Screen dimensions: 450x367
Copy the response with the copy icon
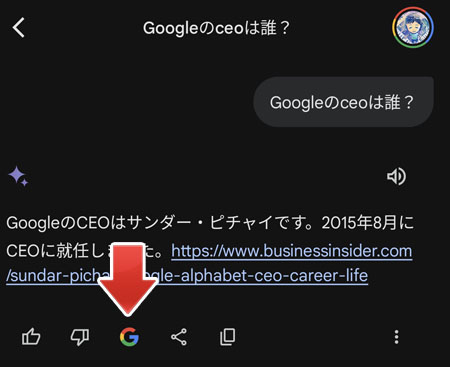pyautogui.click(x=228, y=337)
